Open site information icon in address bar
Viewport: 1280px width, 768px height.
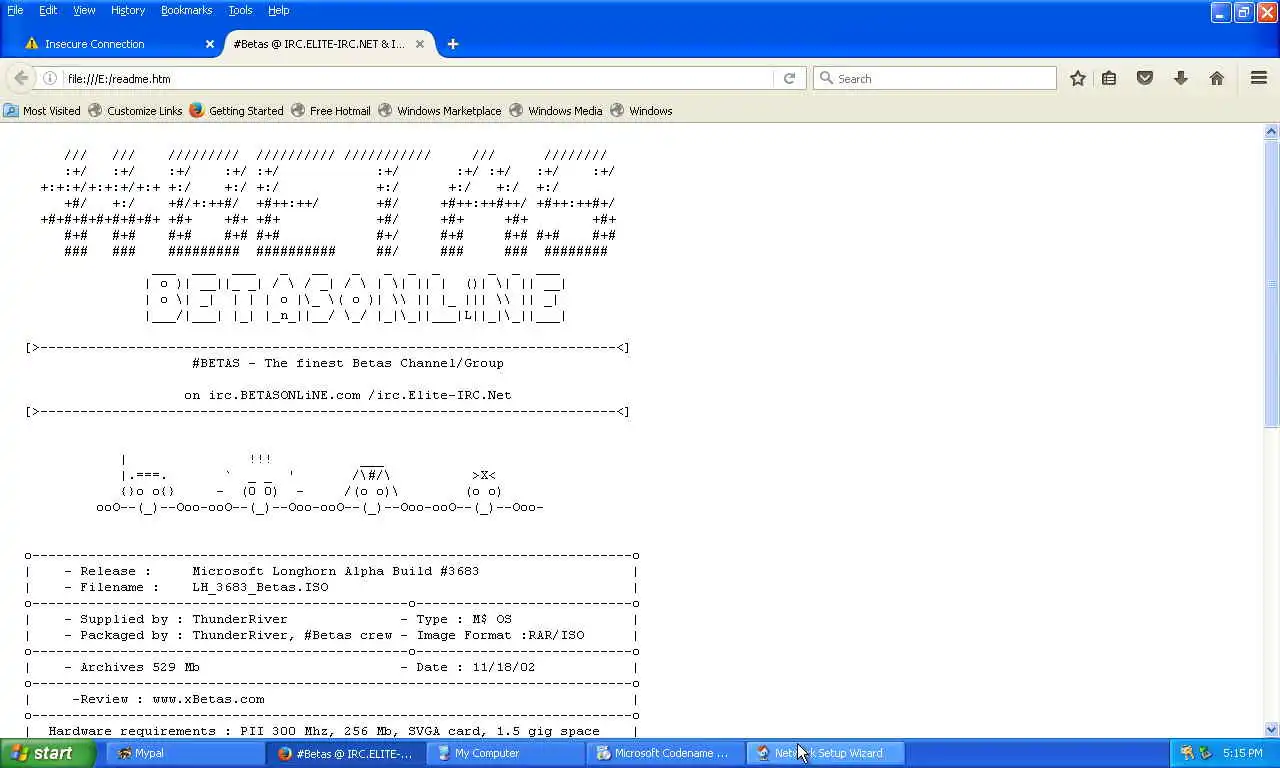point(50,78)
